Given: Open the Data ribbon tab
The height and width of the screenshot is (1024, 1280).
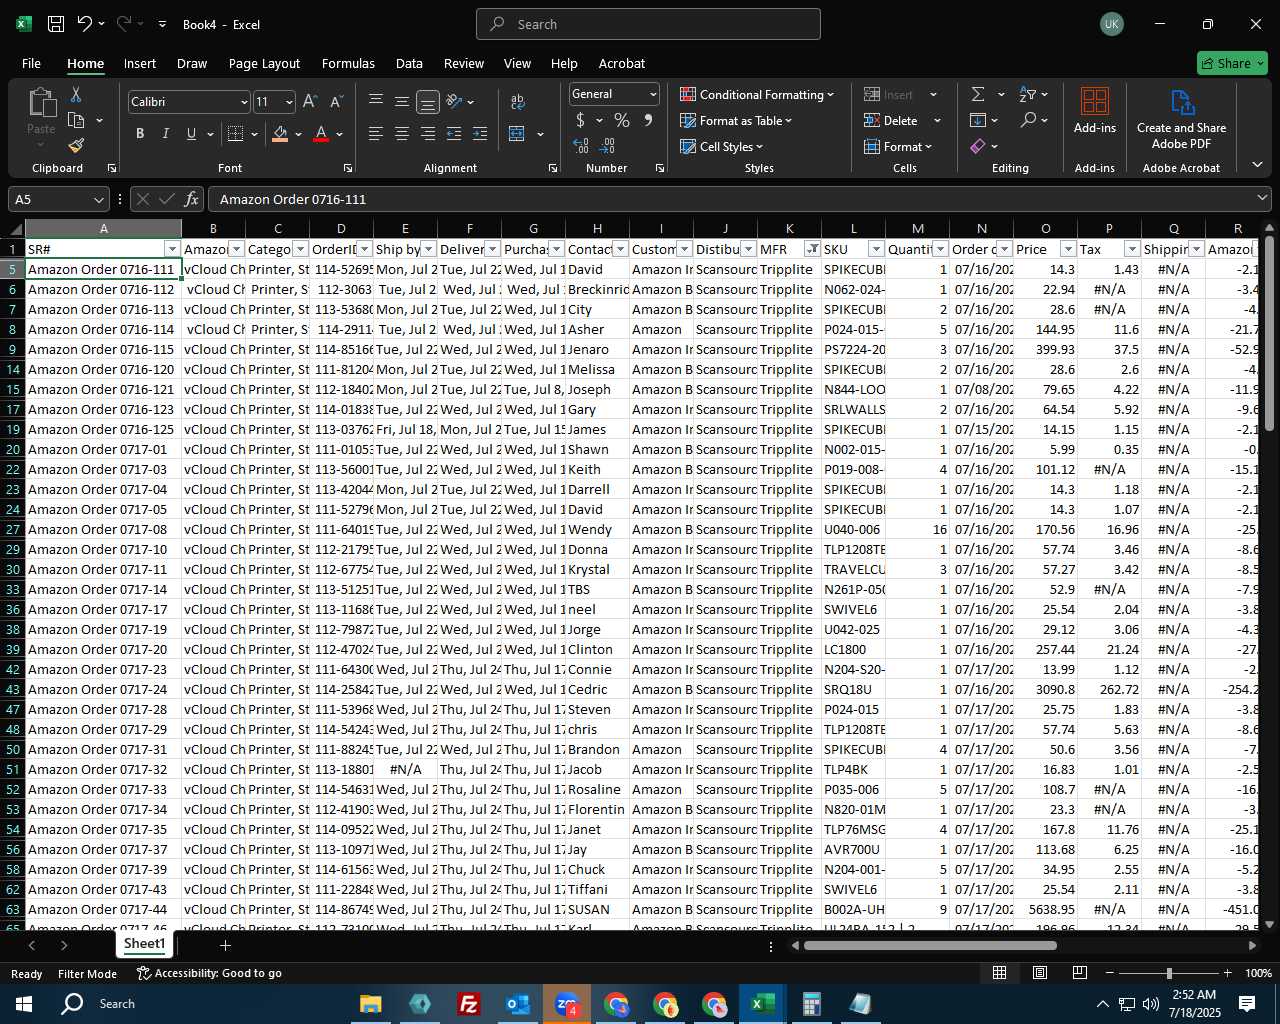Looking at the screenshot, I should click(409, 63).
